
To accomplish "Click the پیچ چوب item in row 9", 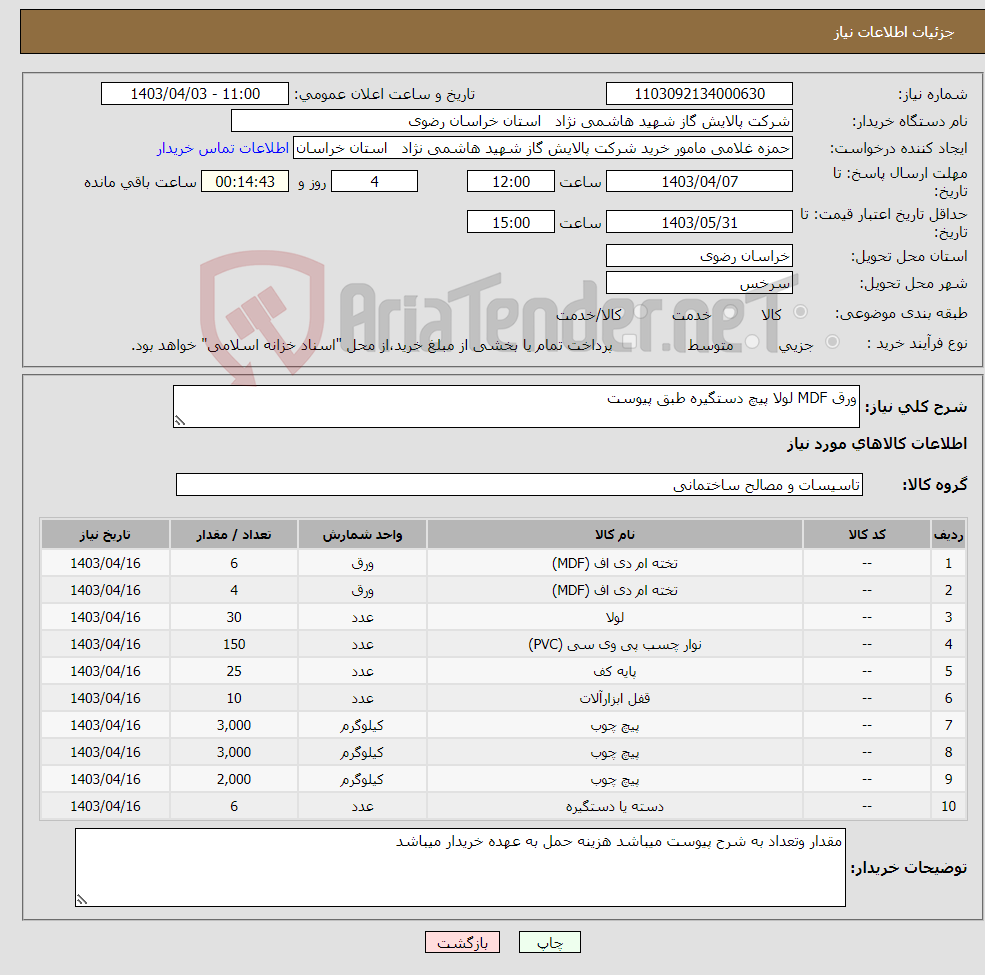I will [614, 779].
